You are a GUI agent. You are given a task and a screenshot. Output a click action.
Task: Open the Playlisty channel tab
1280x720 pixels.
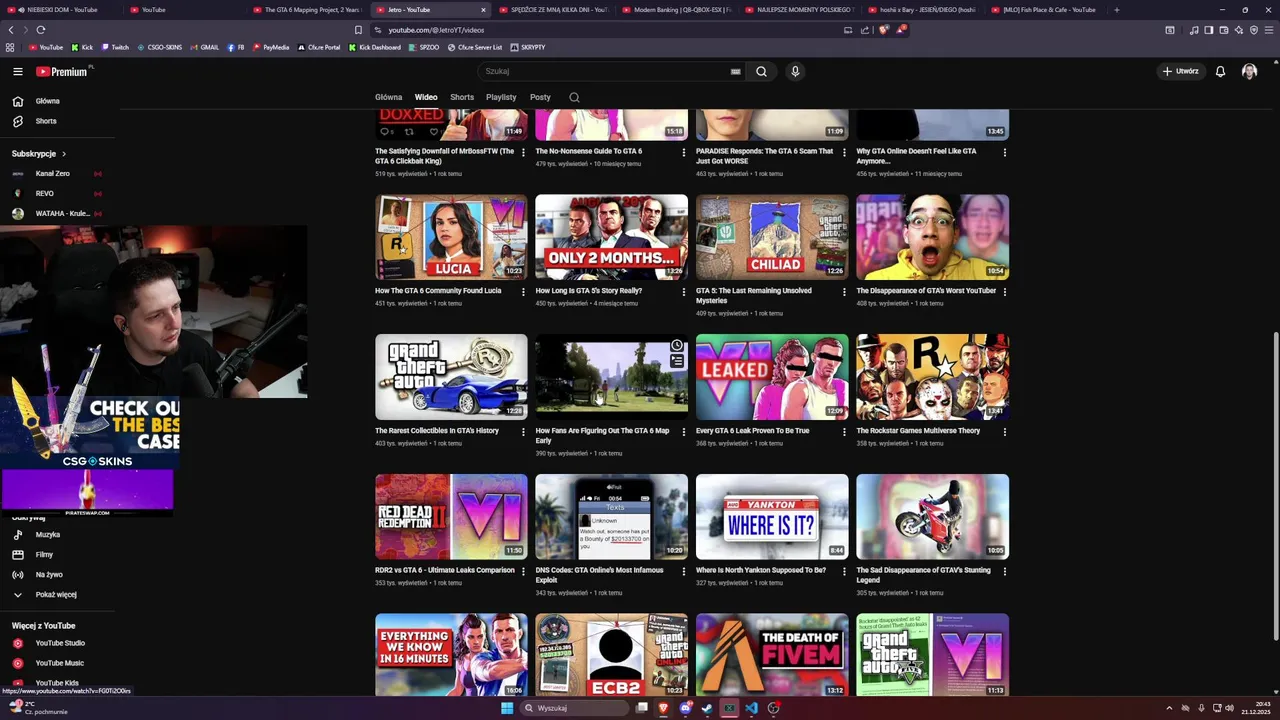tap(501, 97)
